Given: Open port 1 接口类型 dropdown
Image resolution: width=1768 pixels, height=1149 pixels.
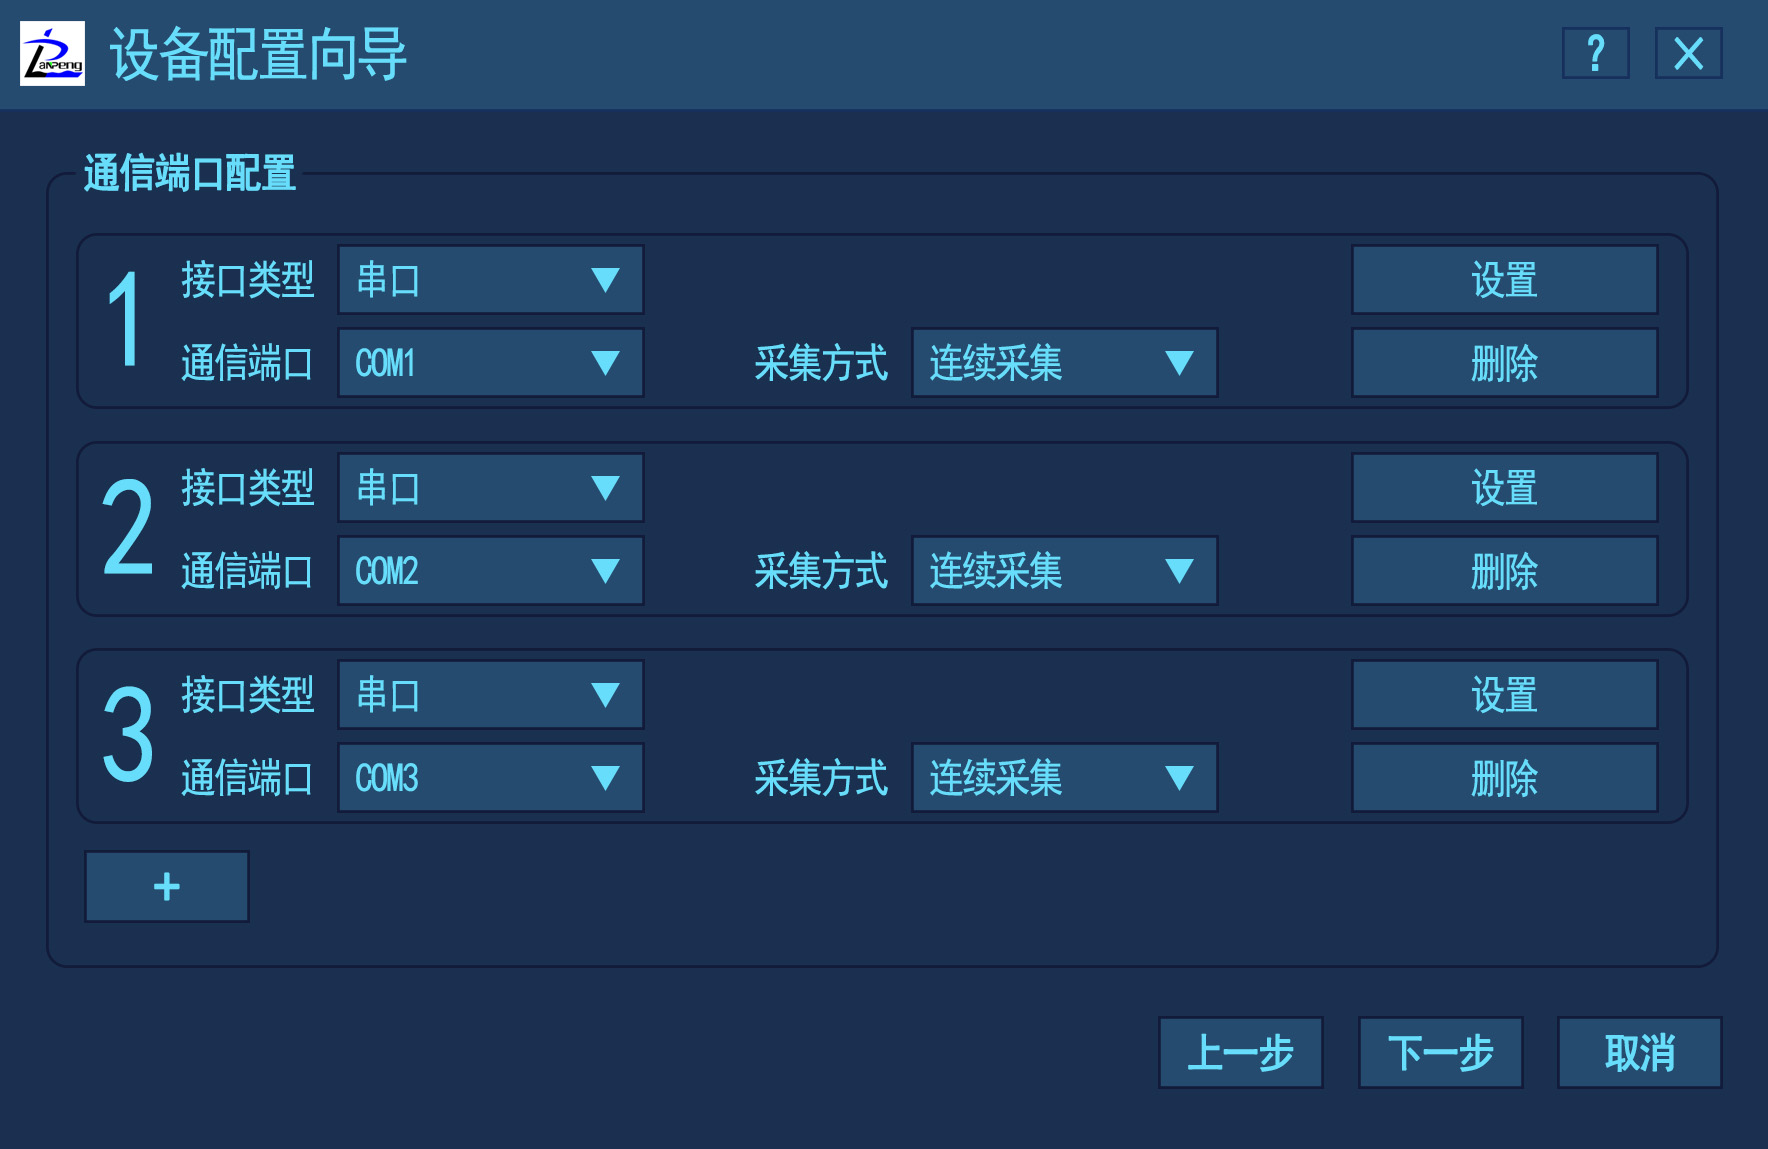Looking at the screenshot, I should (490, 280).
